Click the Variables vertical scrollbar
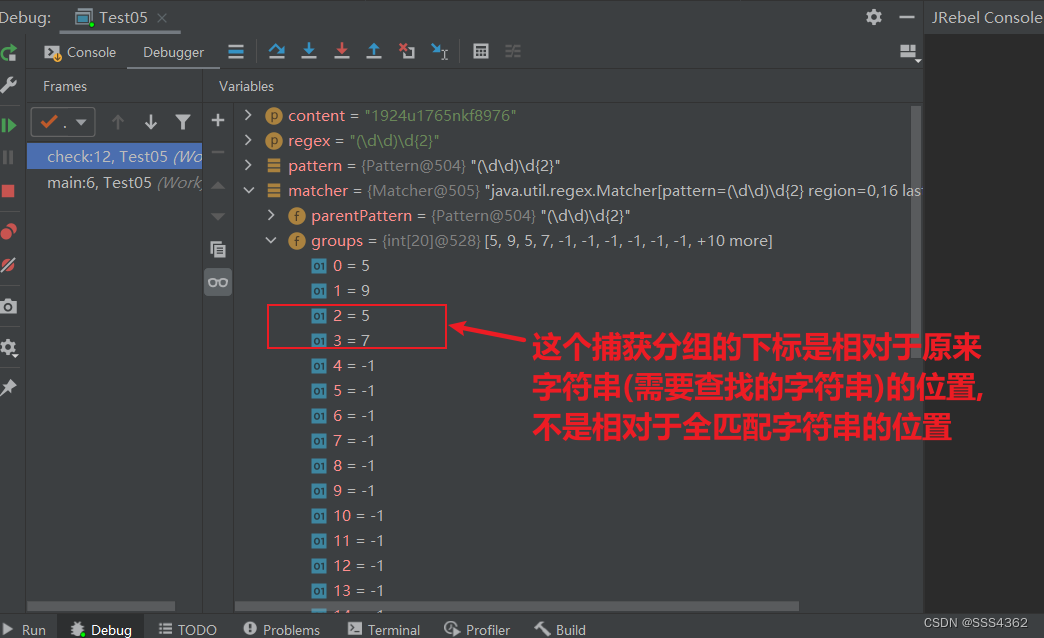 coord(916,232)
